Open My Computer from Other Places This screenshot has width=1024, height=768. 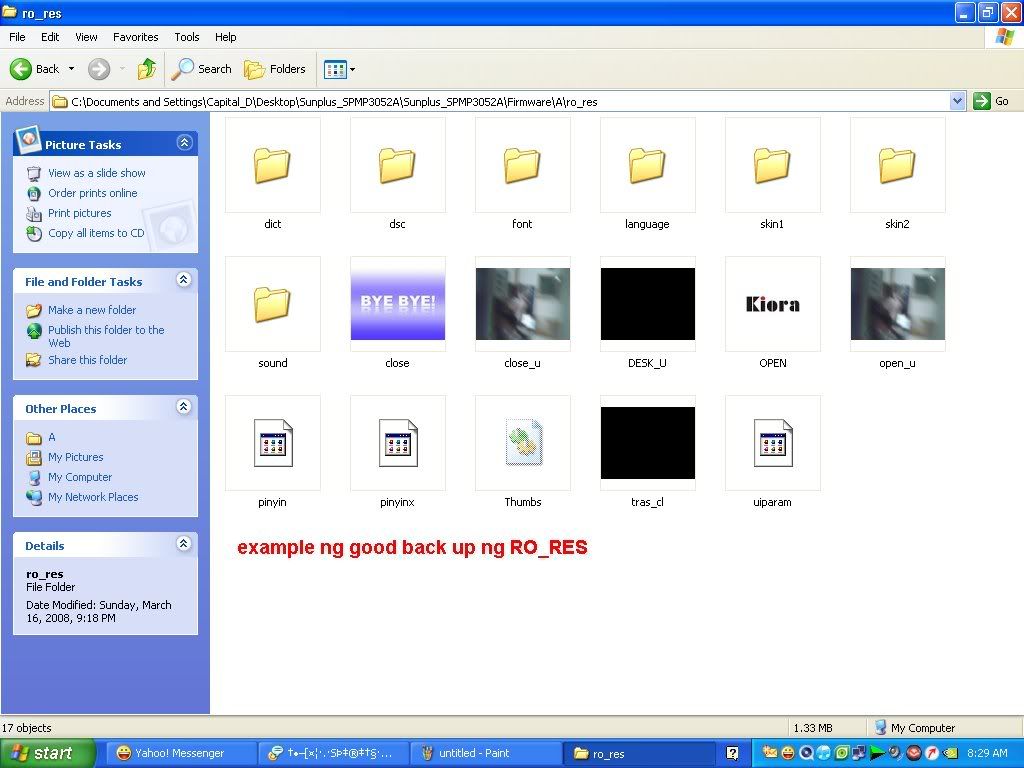(x=80, y=477)
